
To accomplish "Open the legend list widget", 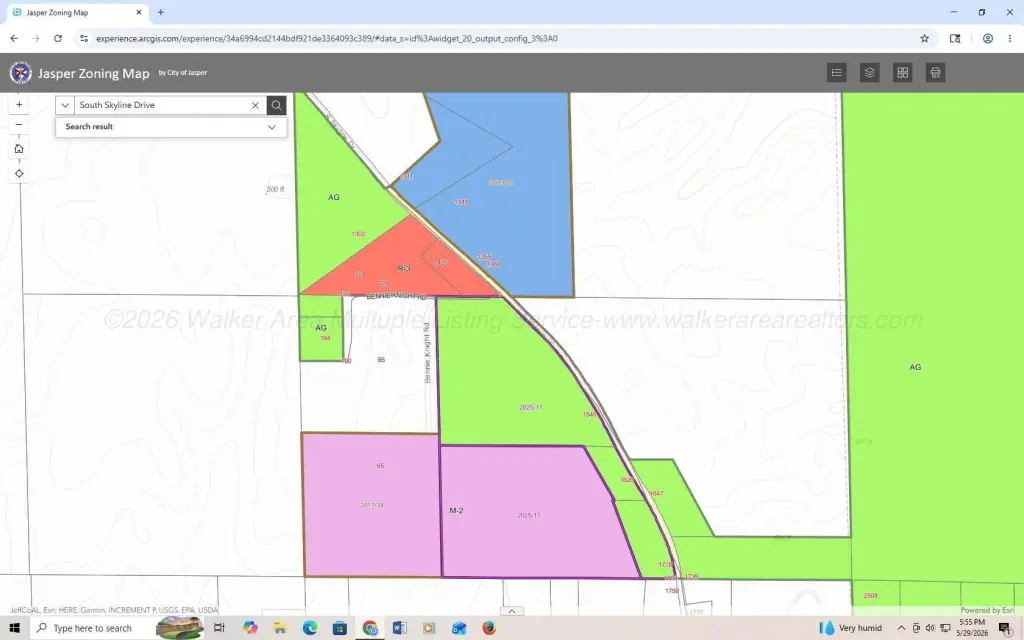I will pyautogui.click(x=837, y=72).
